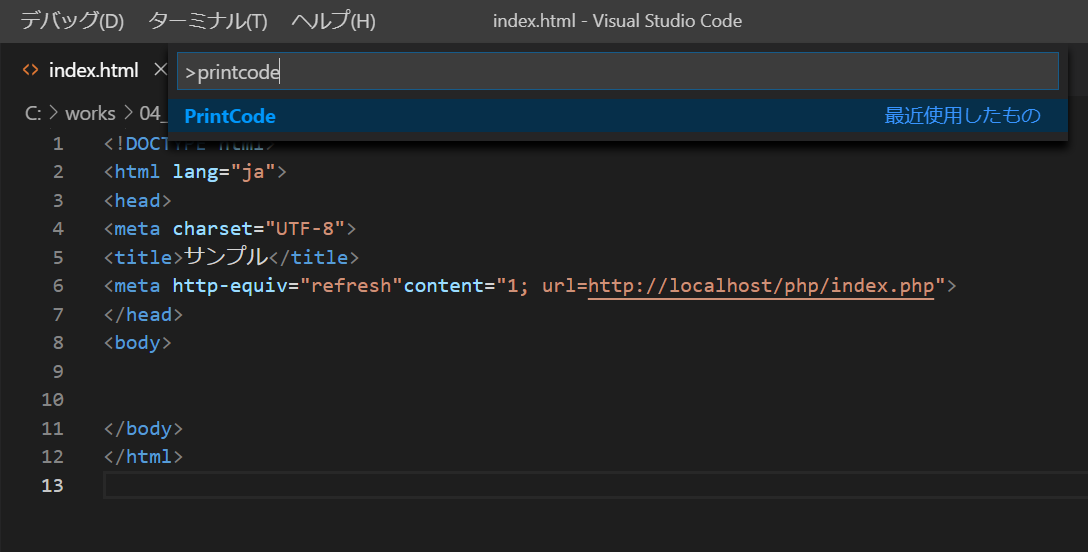The image size is (1088, 552).
Task: Open the ヘルプ(H) menu
Action: click(333, 21)
